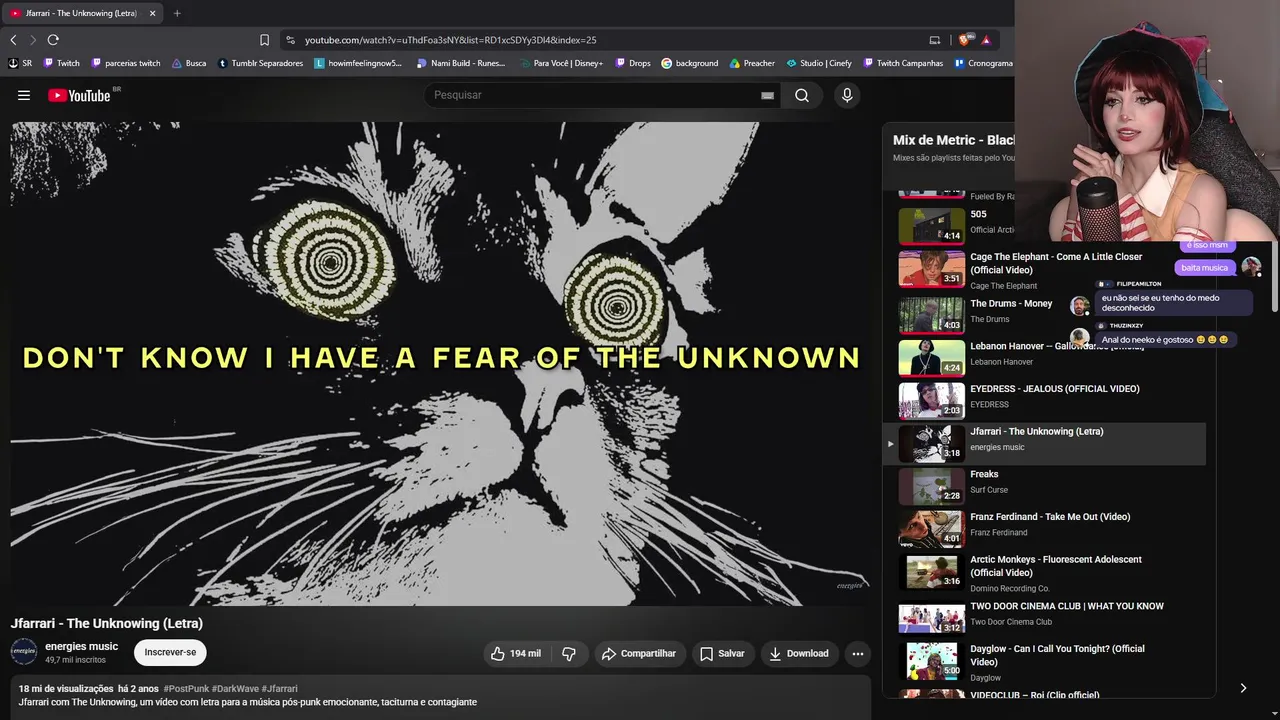Click the #Jfarrari hashtag
Screen dimensions: 1280x720
point(280,689)
